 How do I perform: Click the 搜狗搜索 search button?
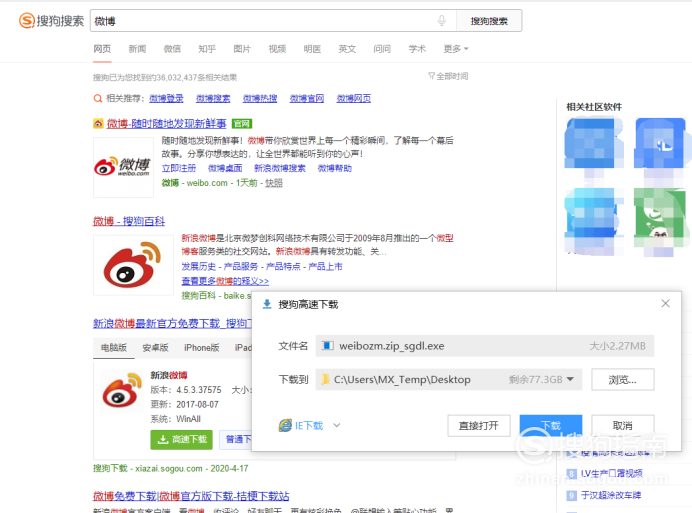point(489,21)
